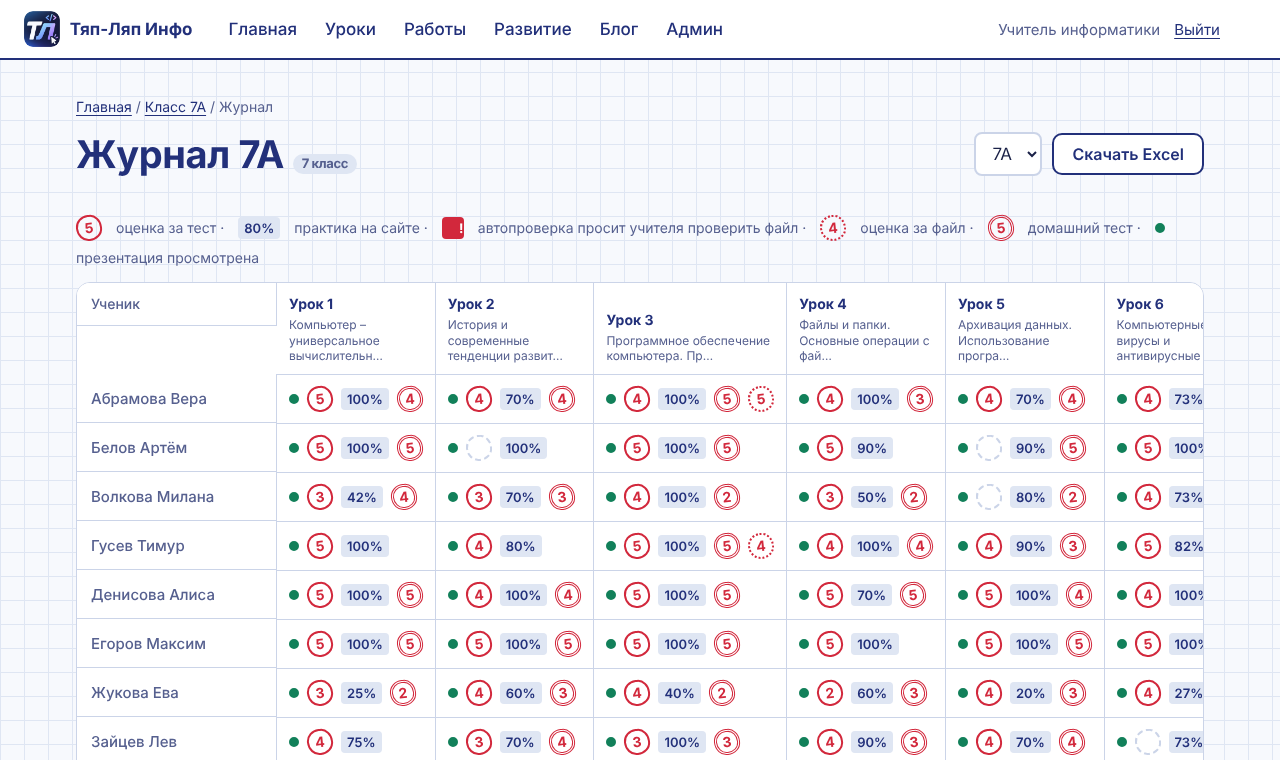Click Жукова Ева lesson 1 home test grade 2
Viewport: 1280px width, 760px height.
coord(402,693)
